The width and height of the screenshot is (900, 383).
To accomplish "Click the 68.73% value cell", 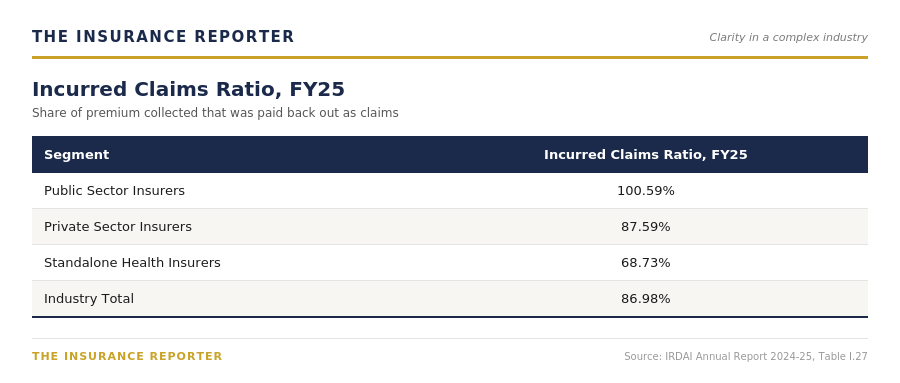I will pos(646,263).
